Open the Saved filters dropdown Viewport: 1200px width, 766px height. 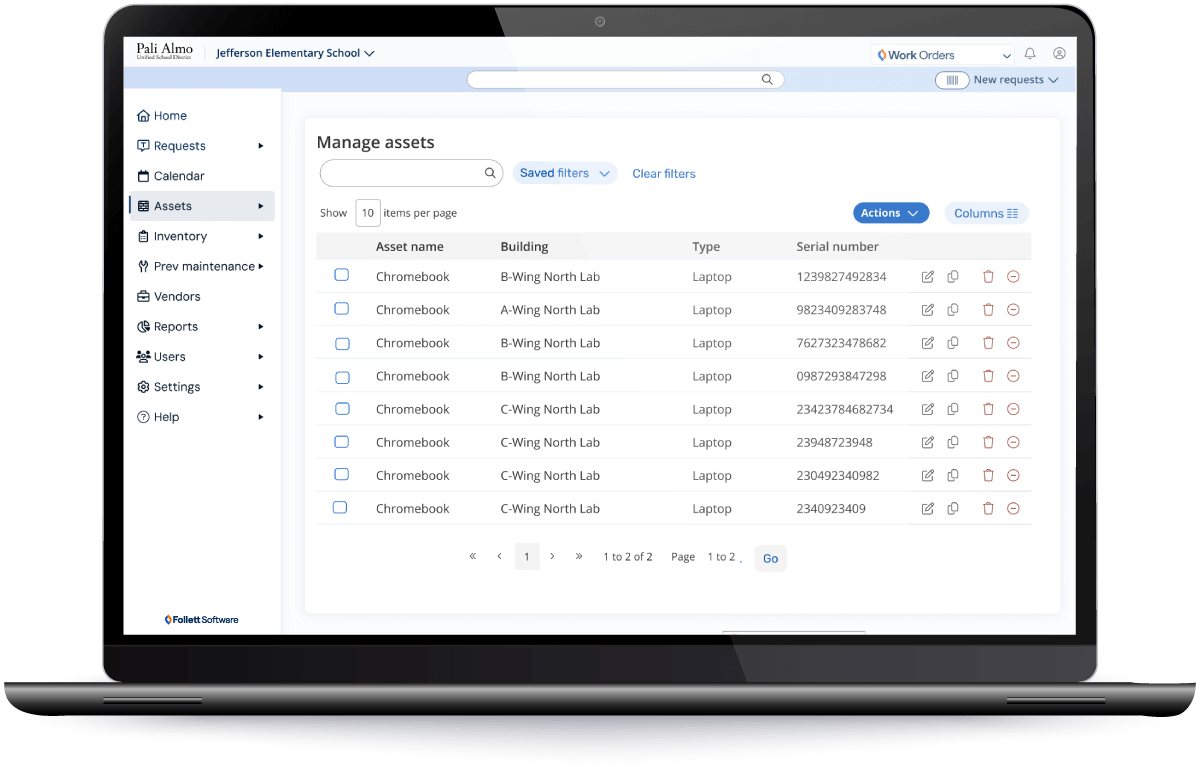tap(565, 173)
